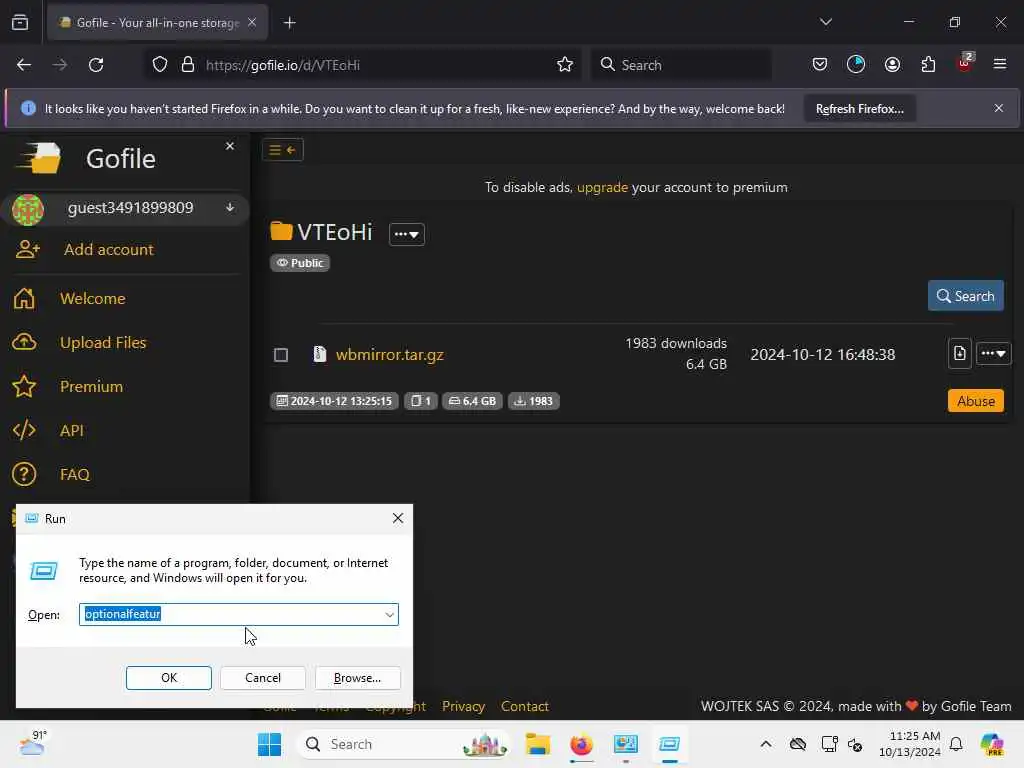
Task: Go back to previous page
Action: [24, 65]
